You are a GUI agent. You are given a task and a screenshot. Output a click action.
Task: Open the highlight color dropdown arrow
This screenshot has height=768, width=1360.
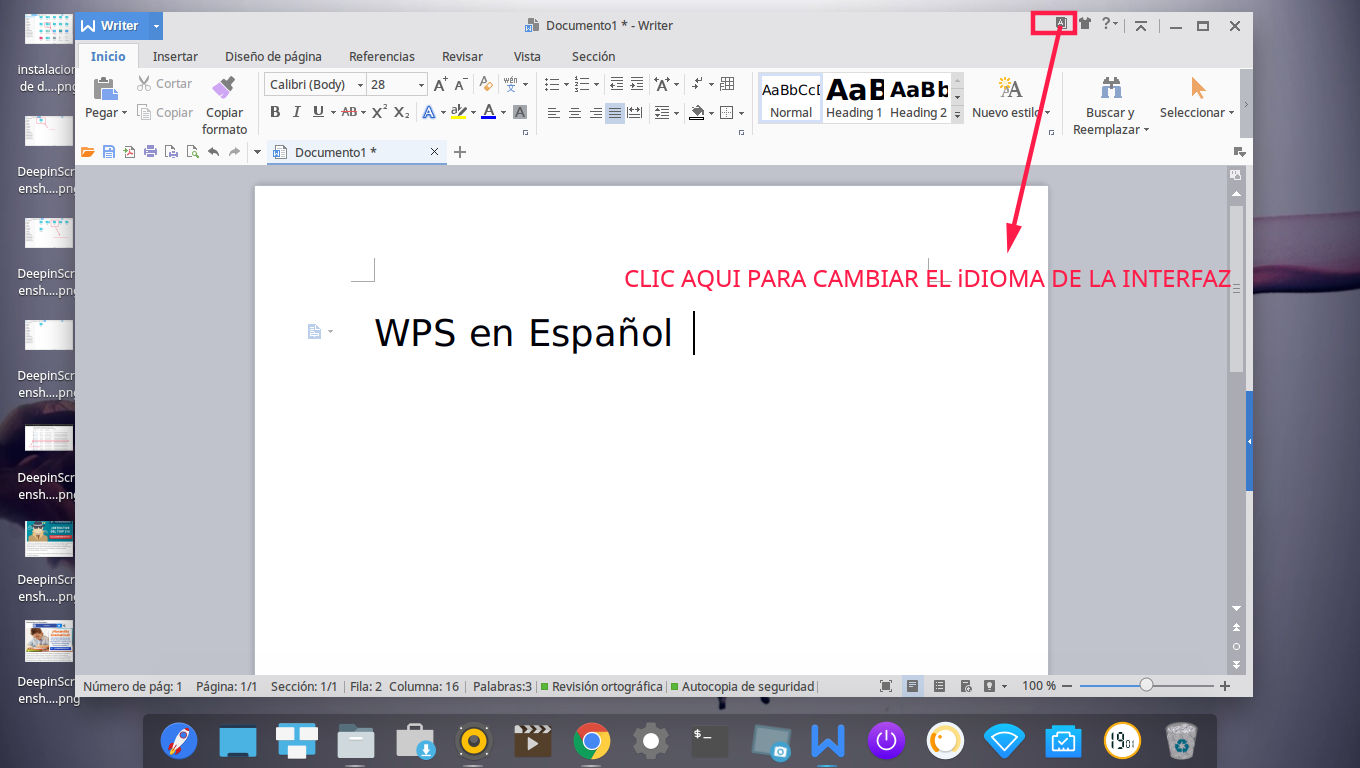pyautogui.click(x=472, y=112)
